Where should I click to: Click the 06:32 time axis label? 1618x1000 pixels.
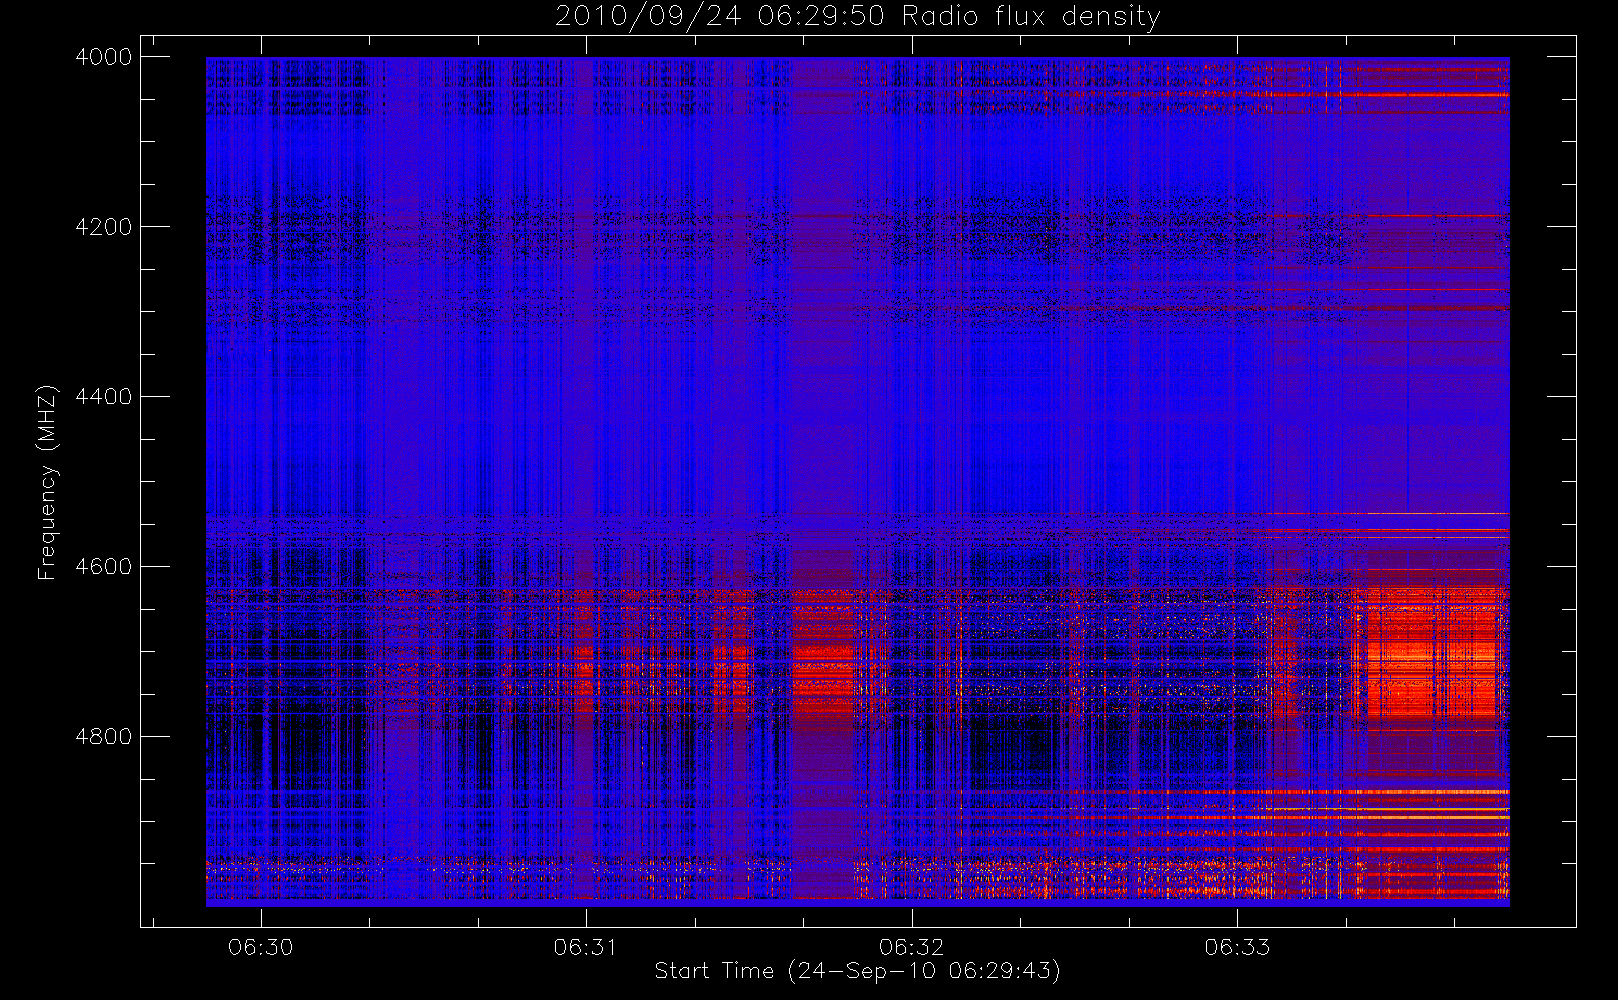[x=912, y=947]
